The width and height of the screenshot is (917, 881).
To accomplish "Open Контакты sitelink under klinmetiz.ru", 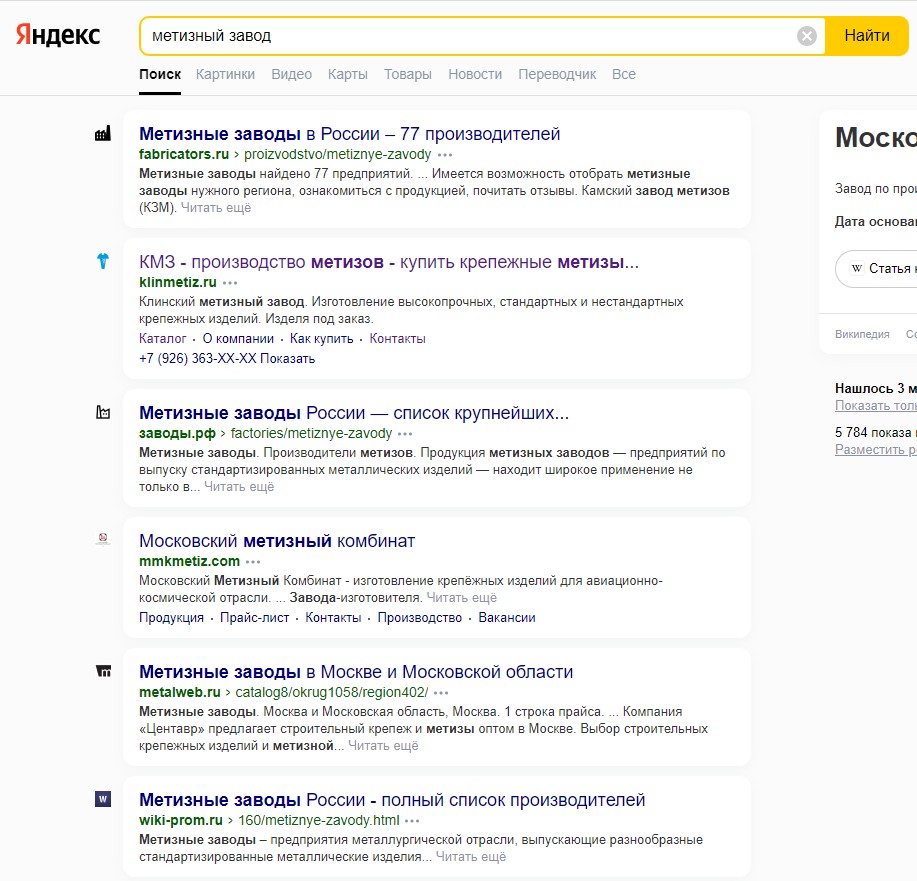I will [x=398, y=339].
